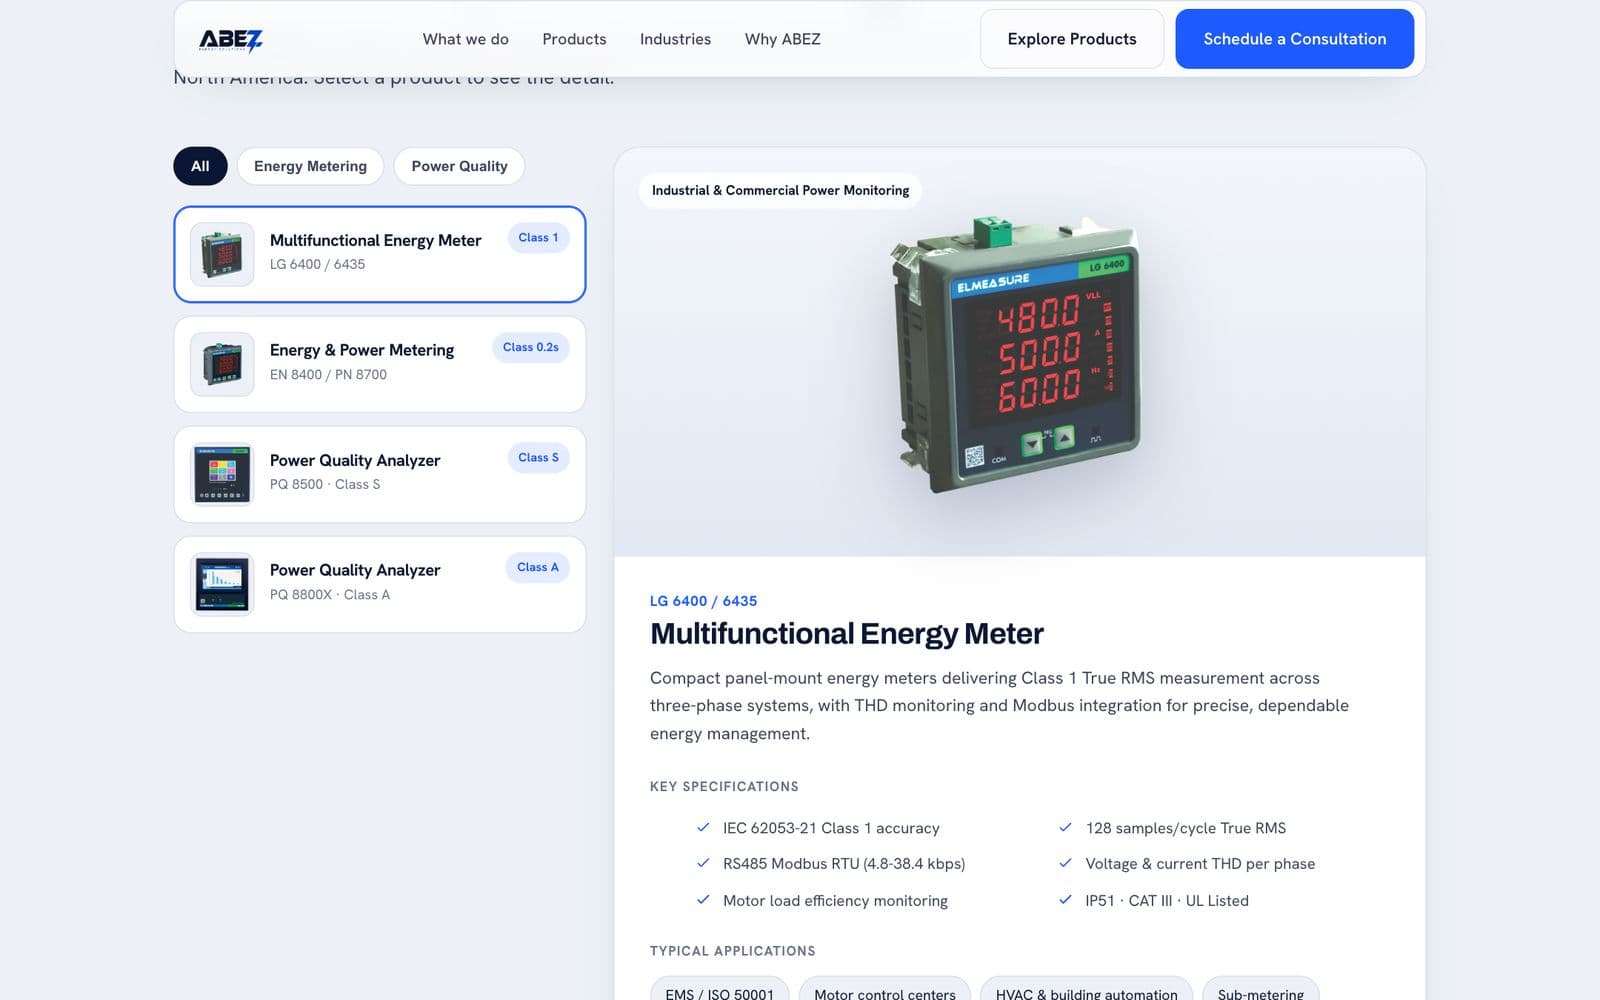Click the Class S badge
1600x1000 pixels.
coord(538,458)
